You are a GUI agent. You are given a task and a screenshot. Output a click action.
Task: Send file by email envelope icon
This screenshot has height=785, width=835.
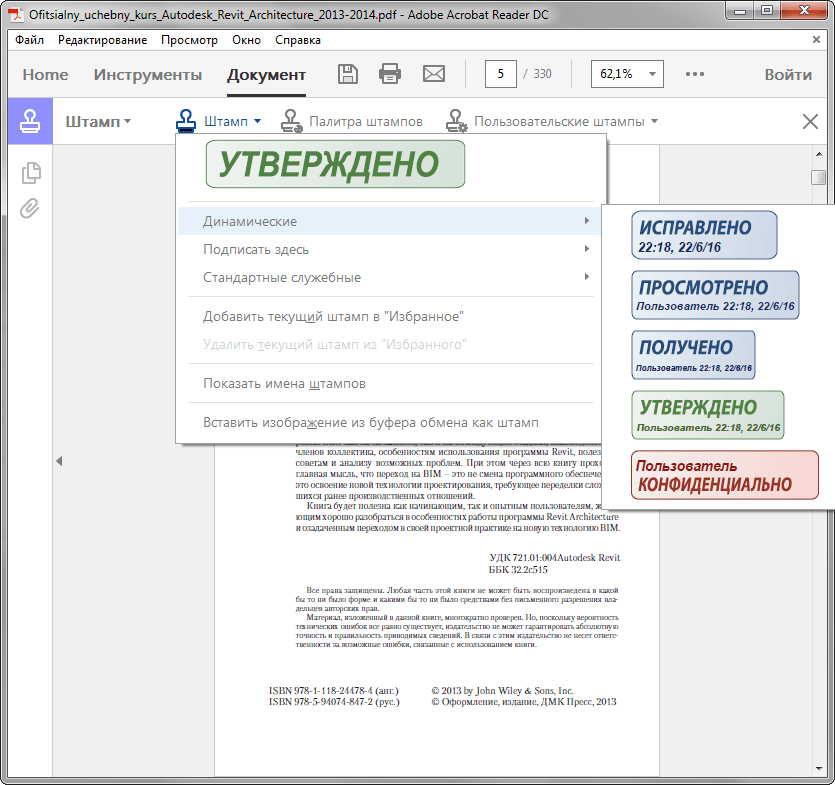[433, 74]
